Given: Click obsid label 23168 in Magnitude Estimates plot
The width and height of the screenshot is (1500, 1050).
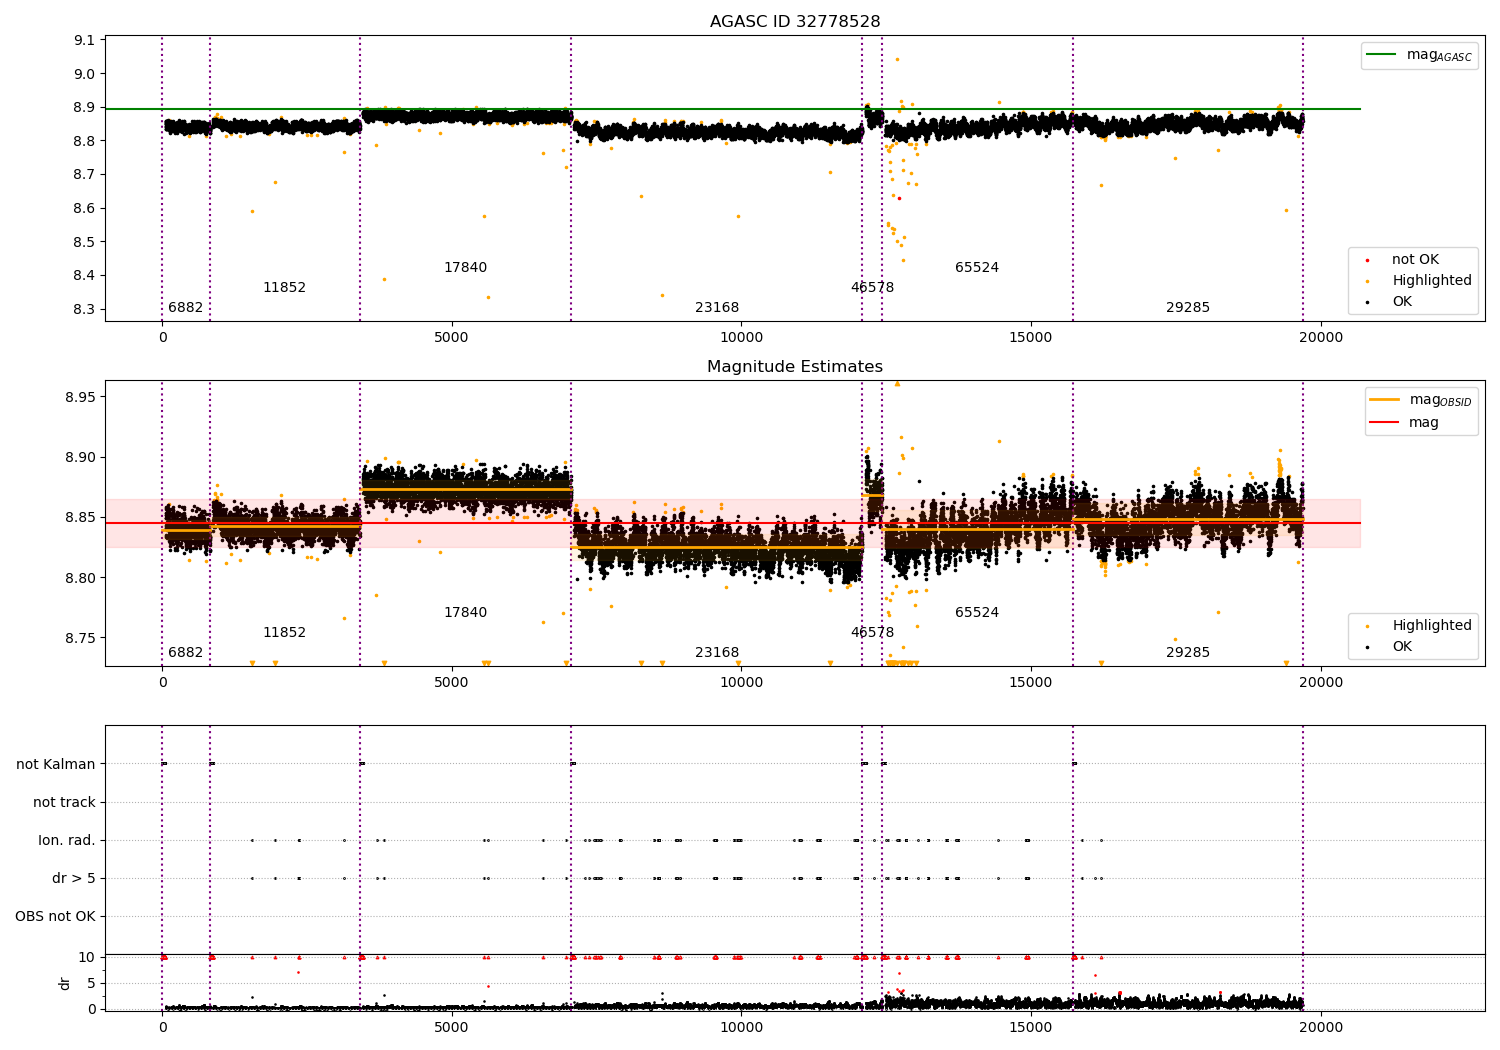Looking at the screenshot, I should point(717,653).
